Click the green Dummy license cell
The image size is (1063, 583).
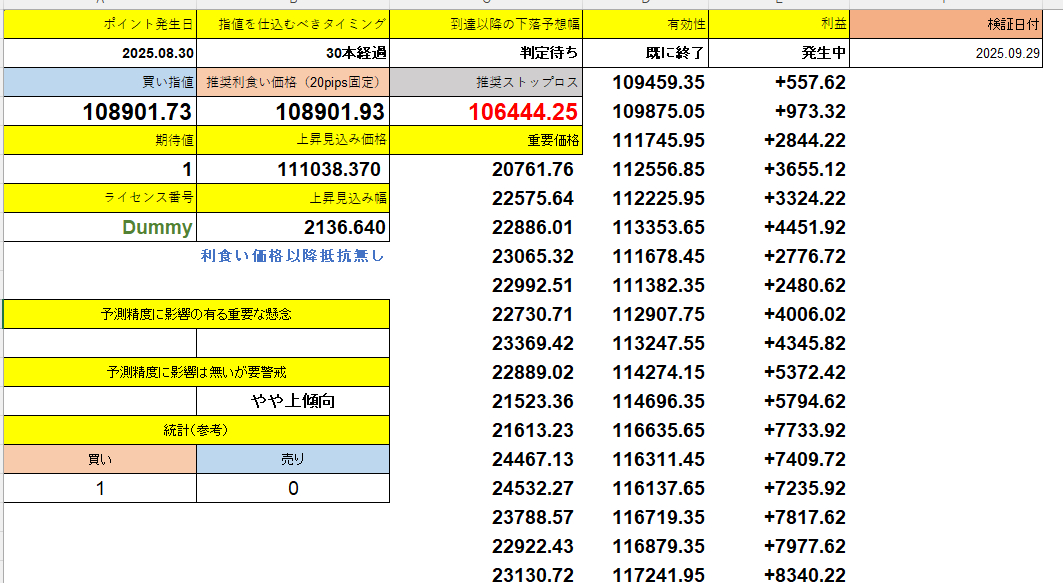(x=100, y=227)
